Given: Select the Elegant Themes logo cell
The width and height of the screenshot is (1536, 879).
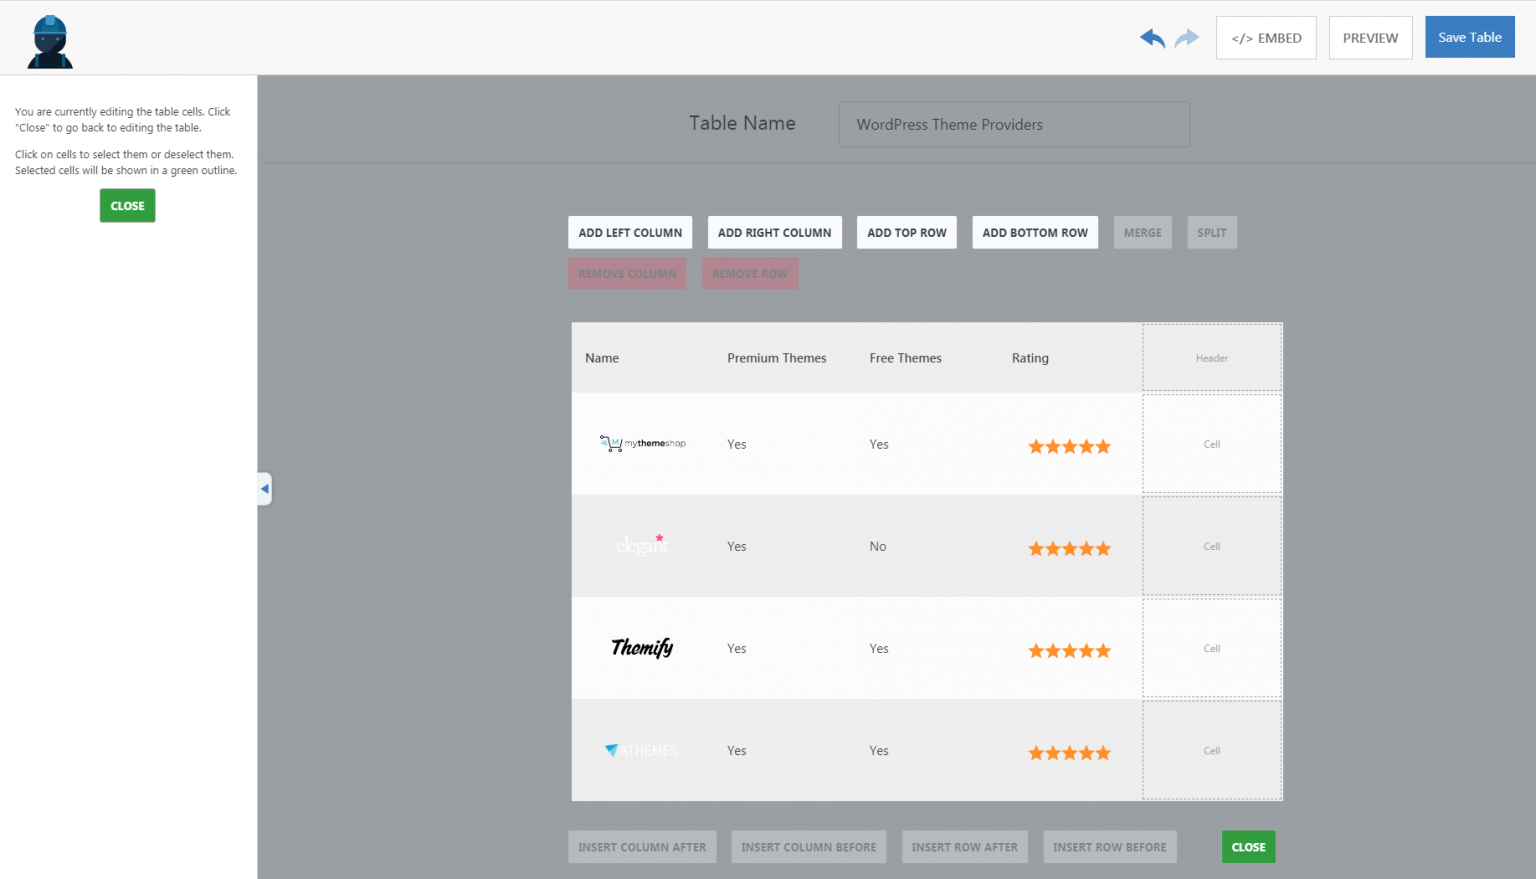Looking at the screenshot, I should pos(643,546).
